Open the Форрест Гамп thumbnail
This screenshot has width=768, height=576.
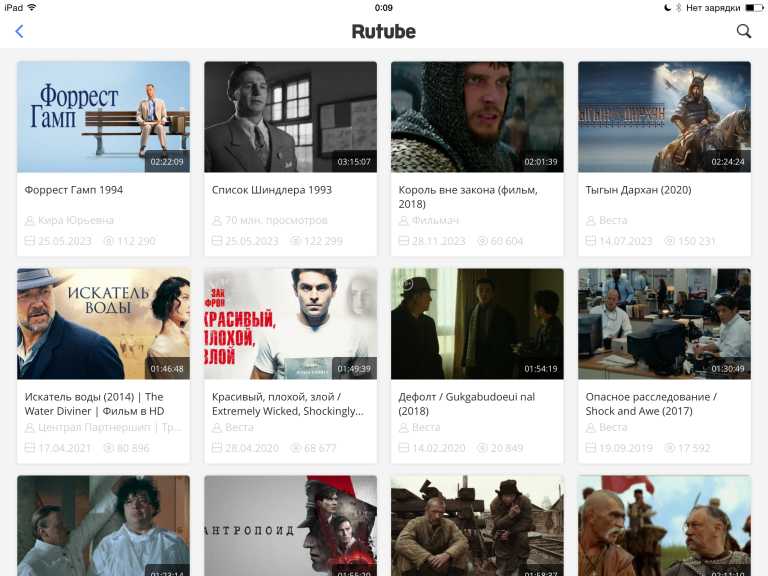pyautogui.click(x=103, y=117)
